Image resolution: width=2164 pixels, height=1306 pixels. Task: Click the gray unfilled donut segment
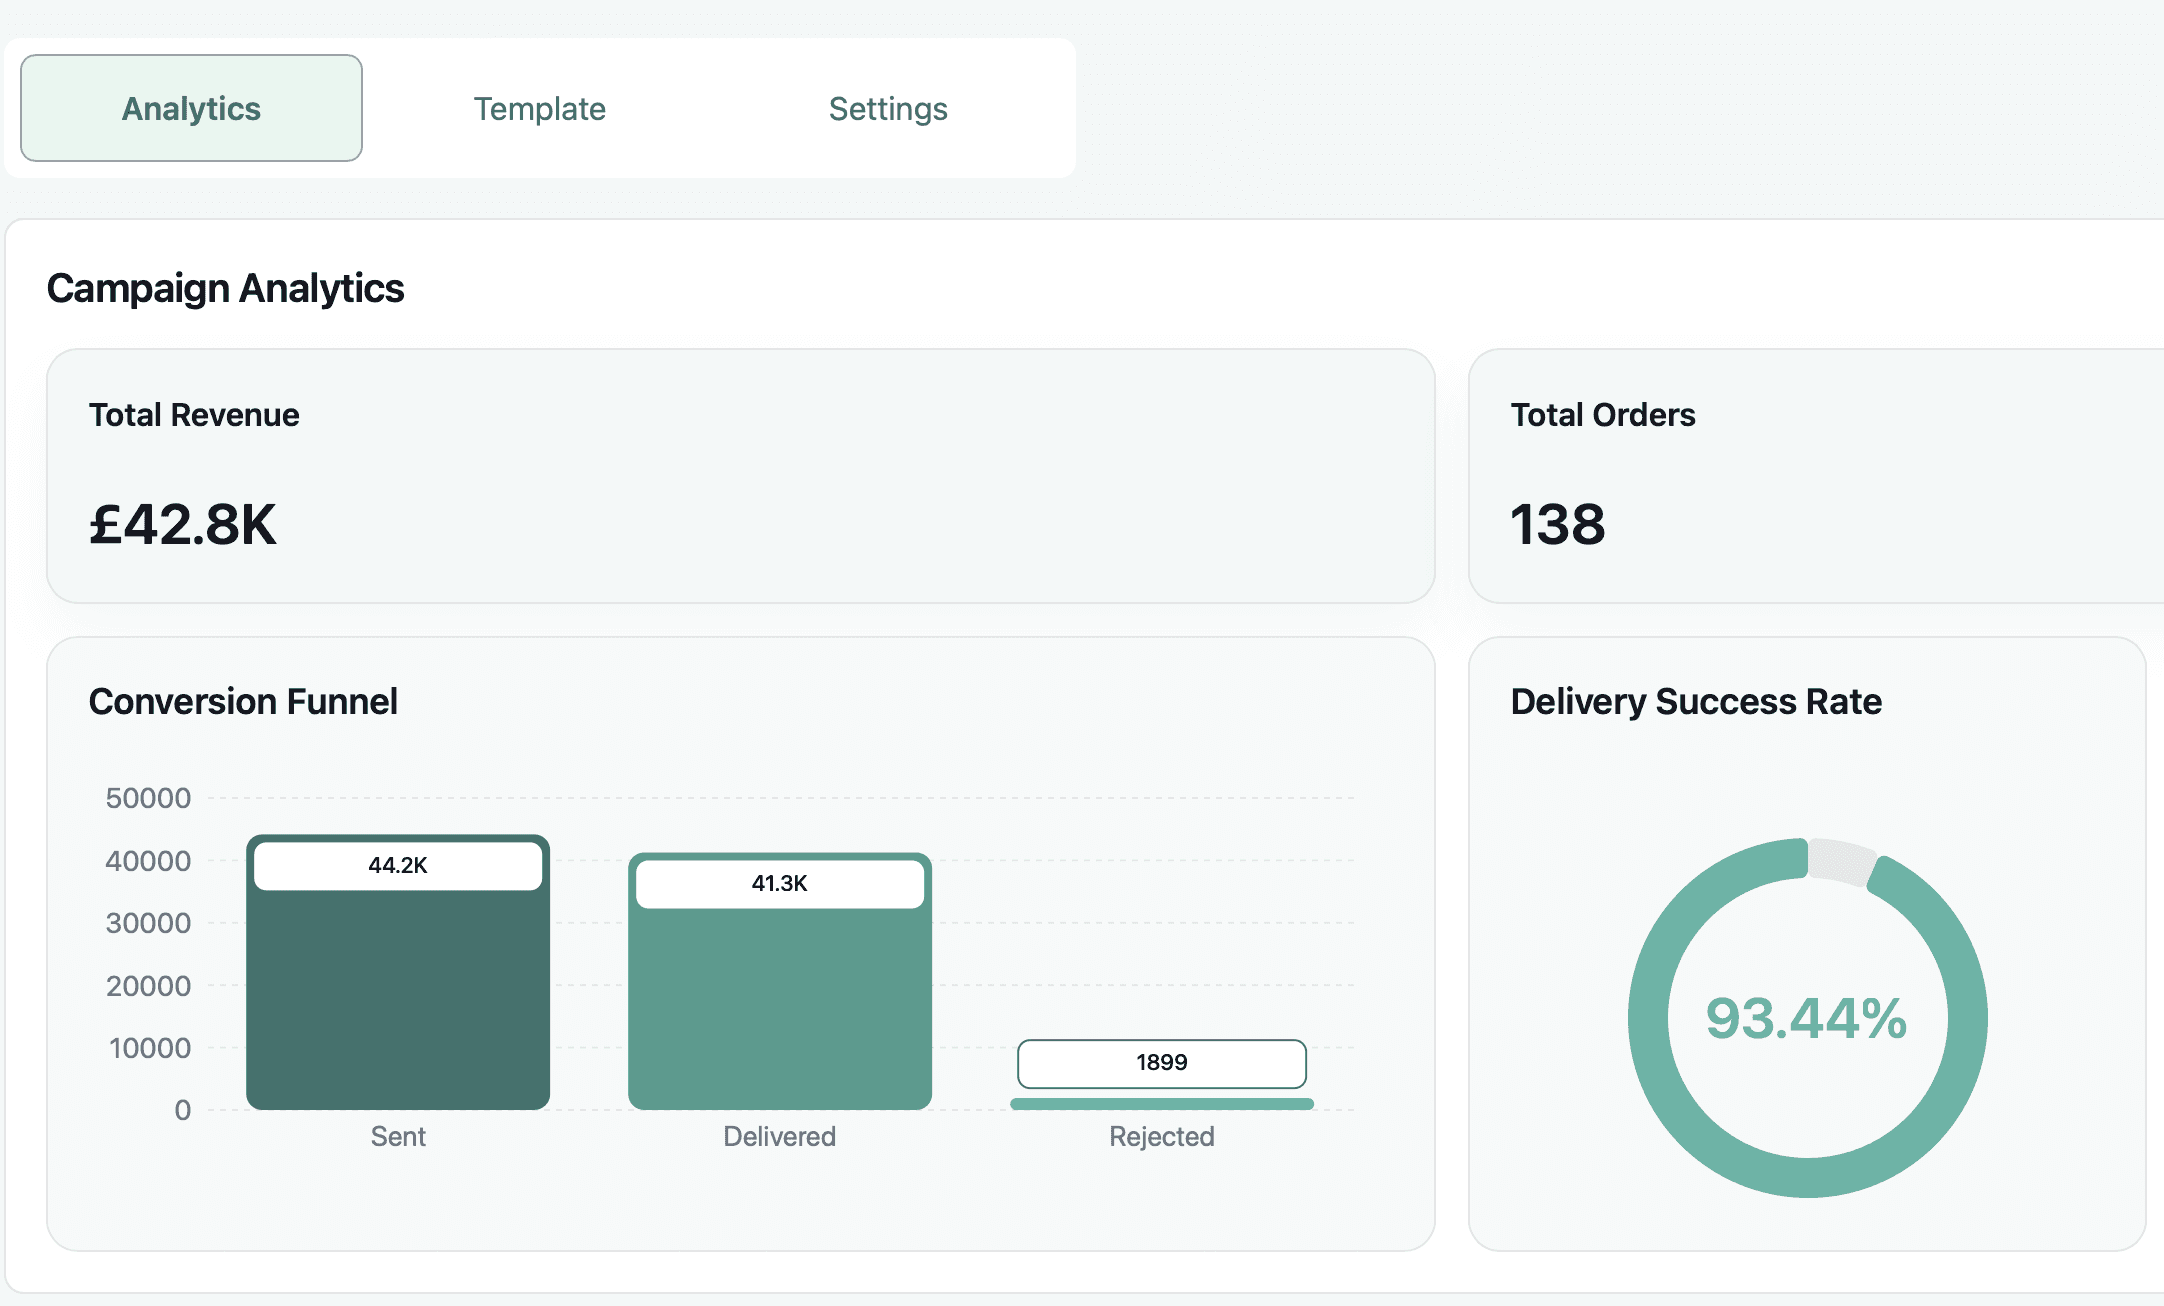tap(1840, 861)
